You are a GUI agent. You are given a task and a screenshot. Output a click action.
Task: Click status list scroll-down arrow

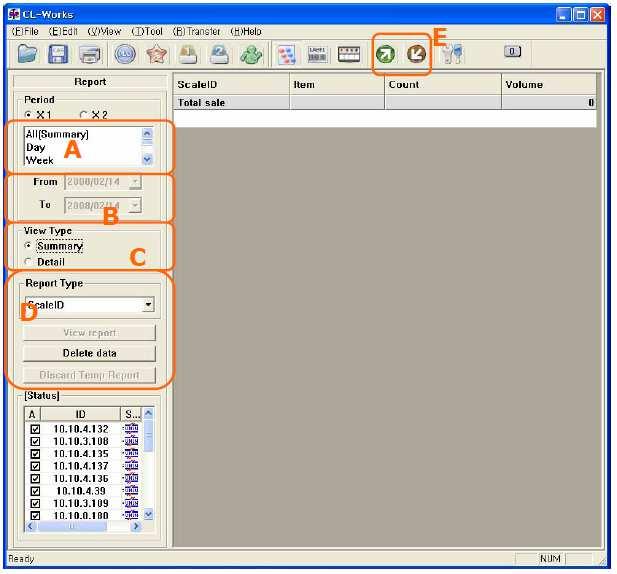tap(148, 514)
